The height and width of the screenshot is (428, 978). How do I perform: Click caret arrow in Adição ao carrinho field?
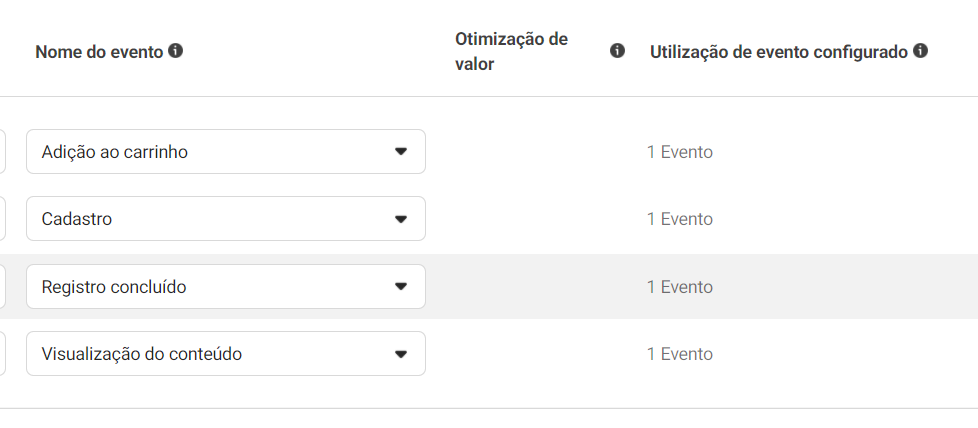[x=401, y=152]
